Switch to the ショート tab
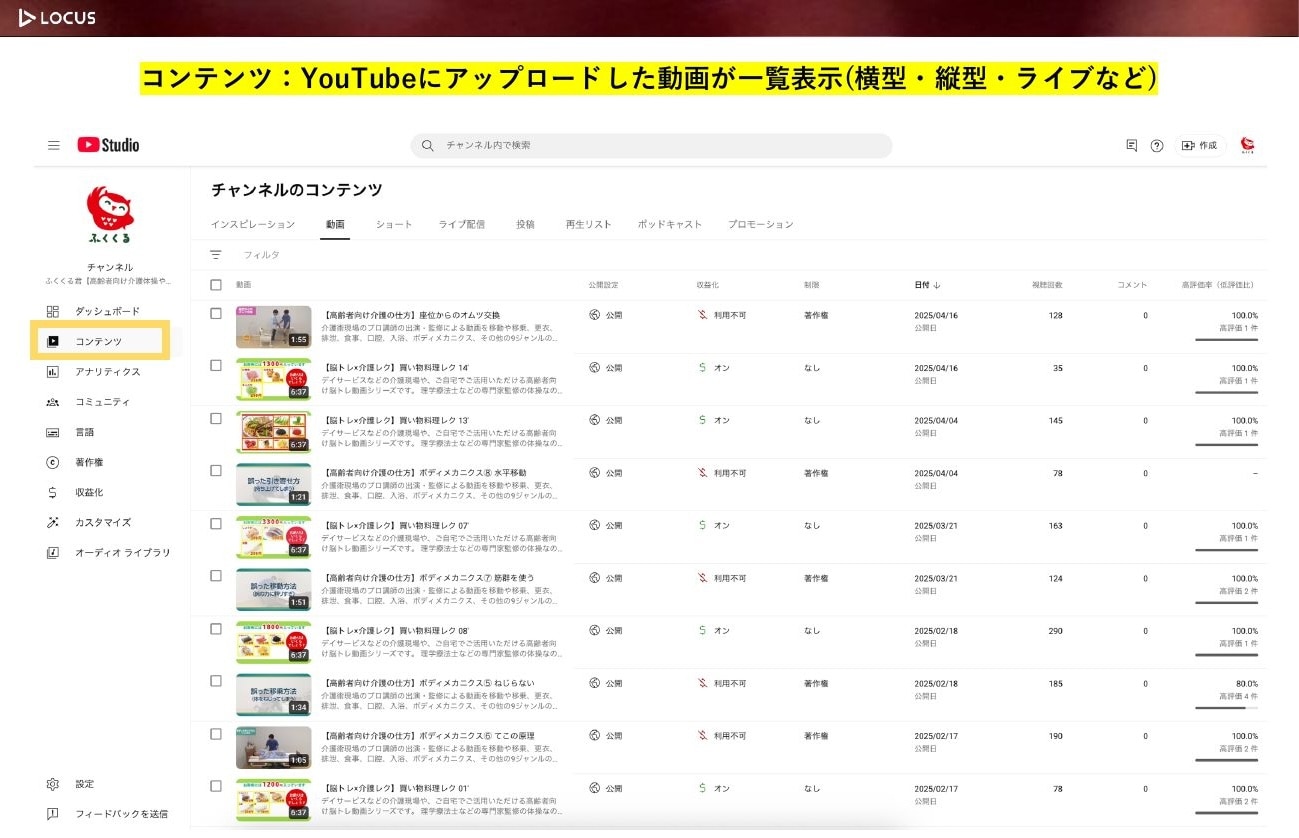The width and height of the screenshot is (1299, 838). pyautogui.click(x=393, y=225)
